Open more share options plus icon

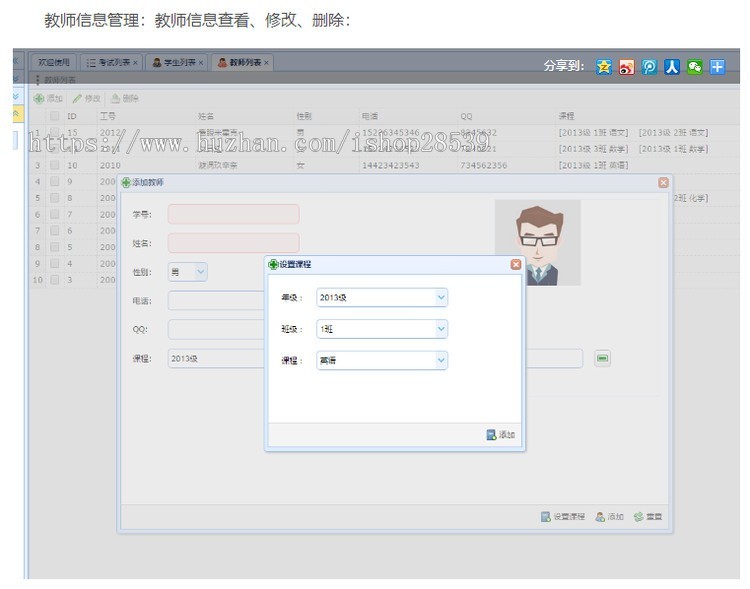click(717, 67)
